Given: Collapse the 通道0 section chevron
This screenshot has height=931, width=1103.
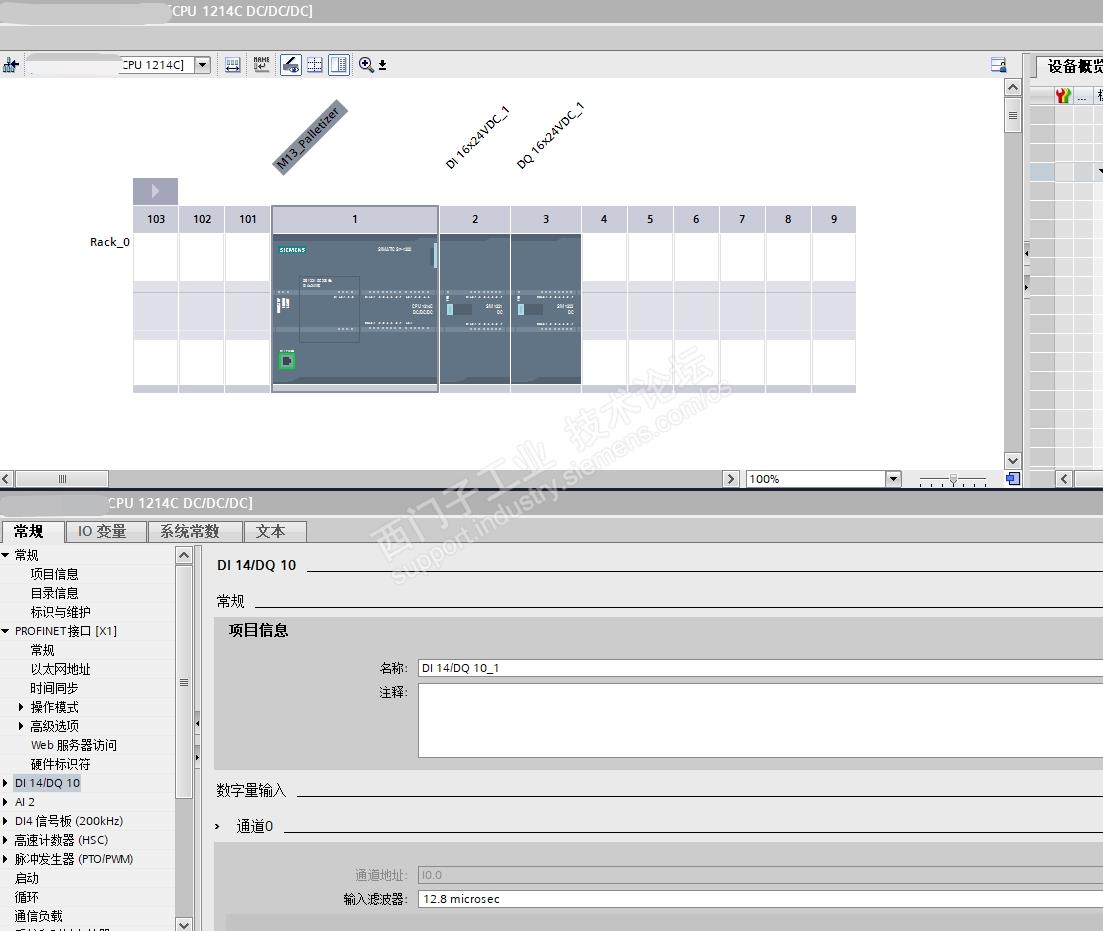Looking at the screenshot, I should pyautogui.click(x=217, y=826).
